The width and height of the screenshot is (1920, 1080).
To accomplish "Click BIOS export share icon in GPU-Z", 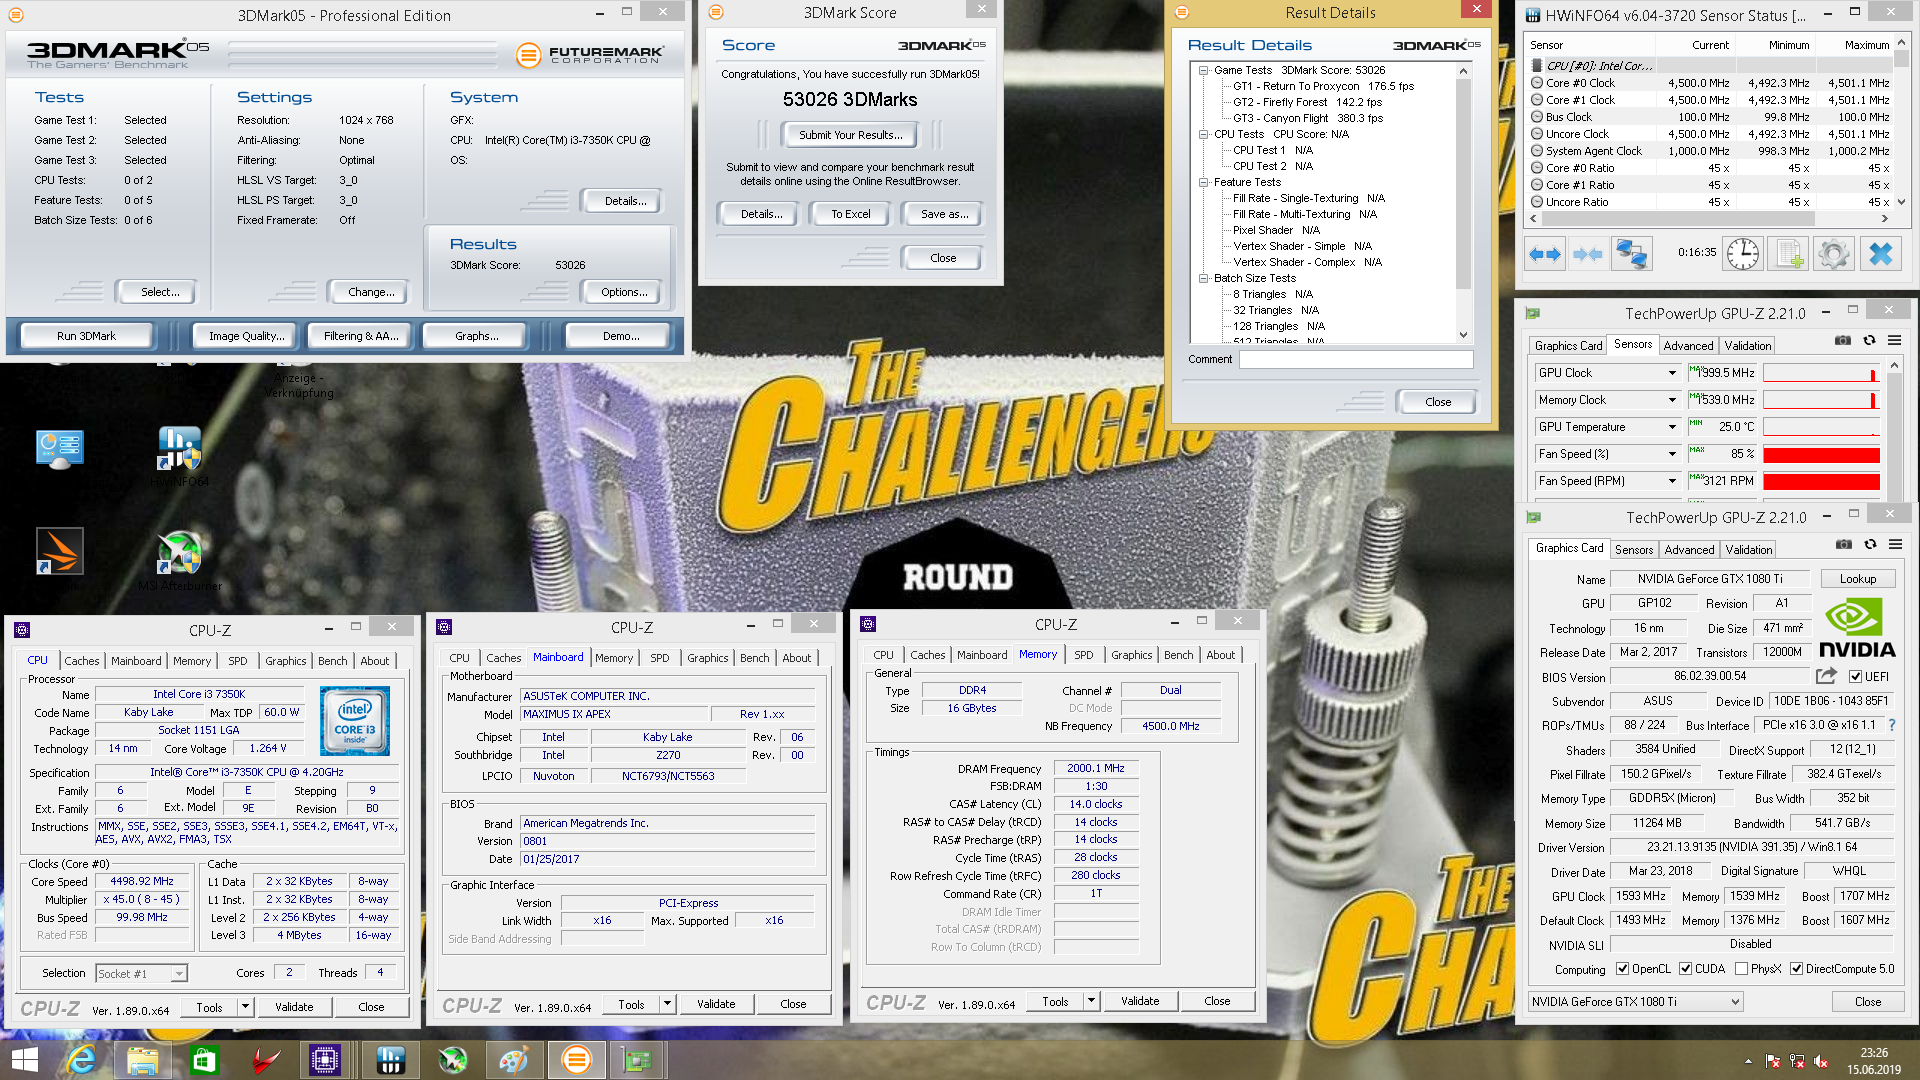I will coord(1826,676).
